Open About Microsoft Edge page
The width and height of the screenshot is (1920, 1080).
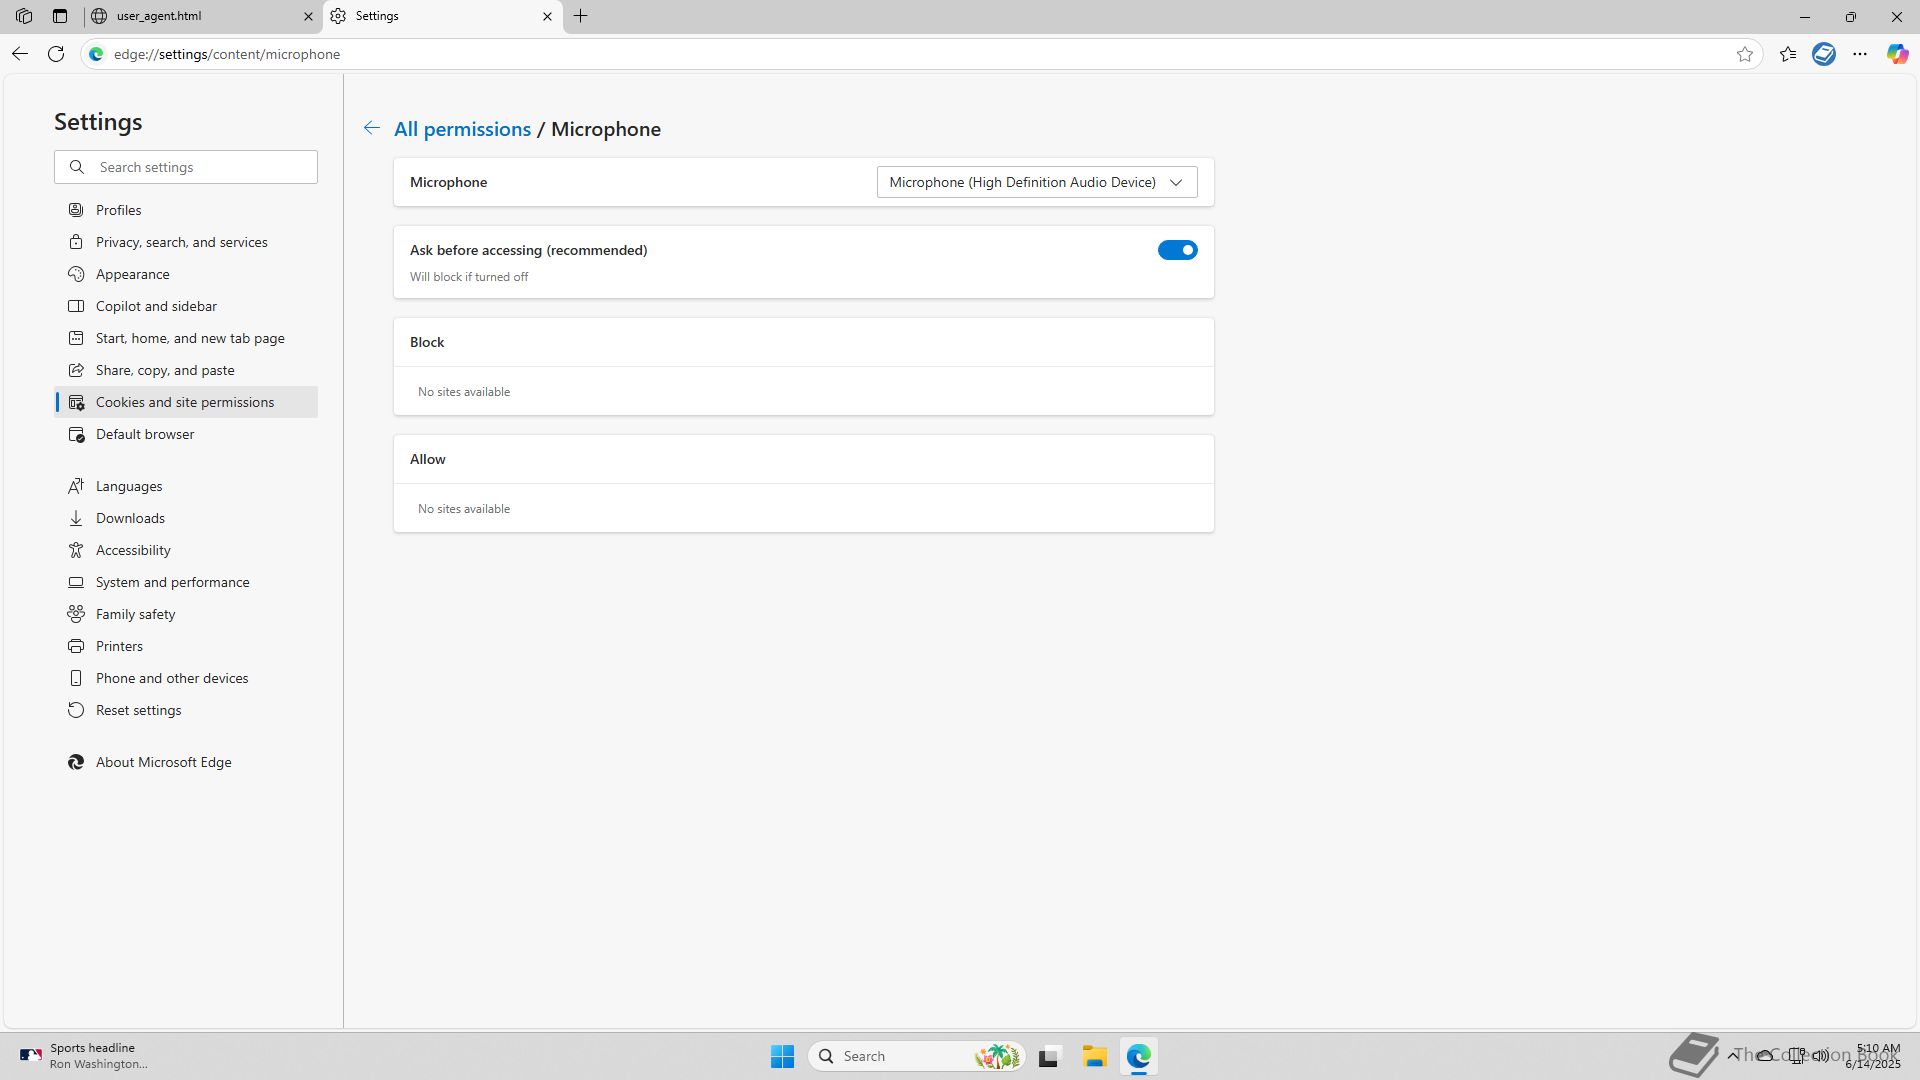pos(163,762)
